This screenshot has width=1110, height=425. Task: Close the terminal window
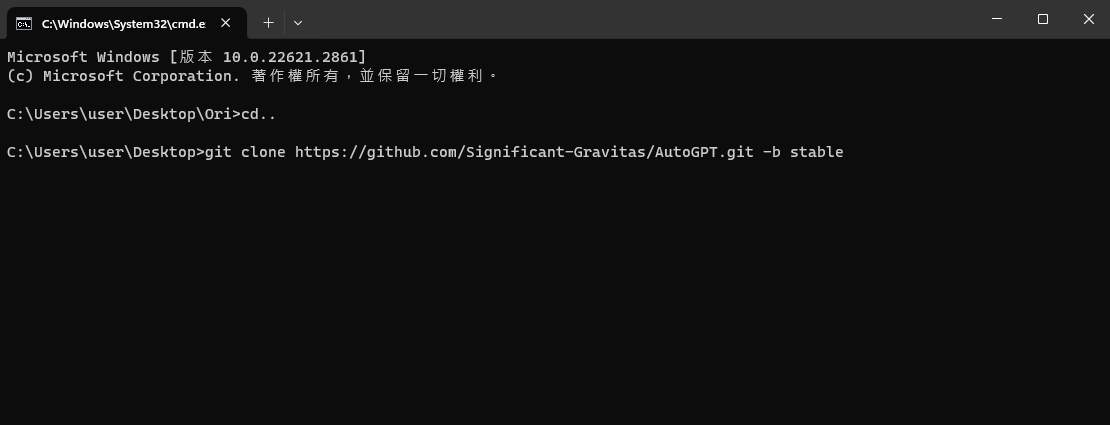(x=1089, y=19)
